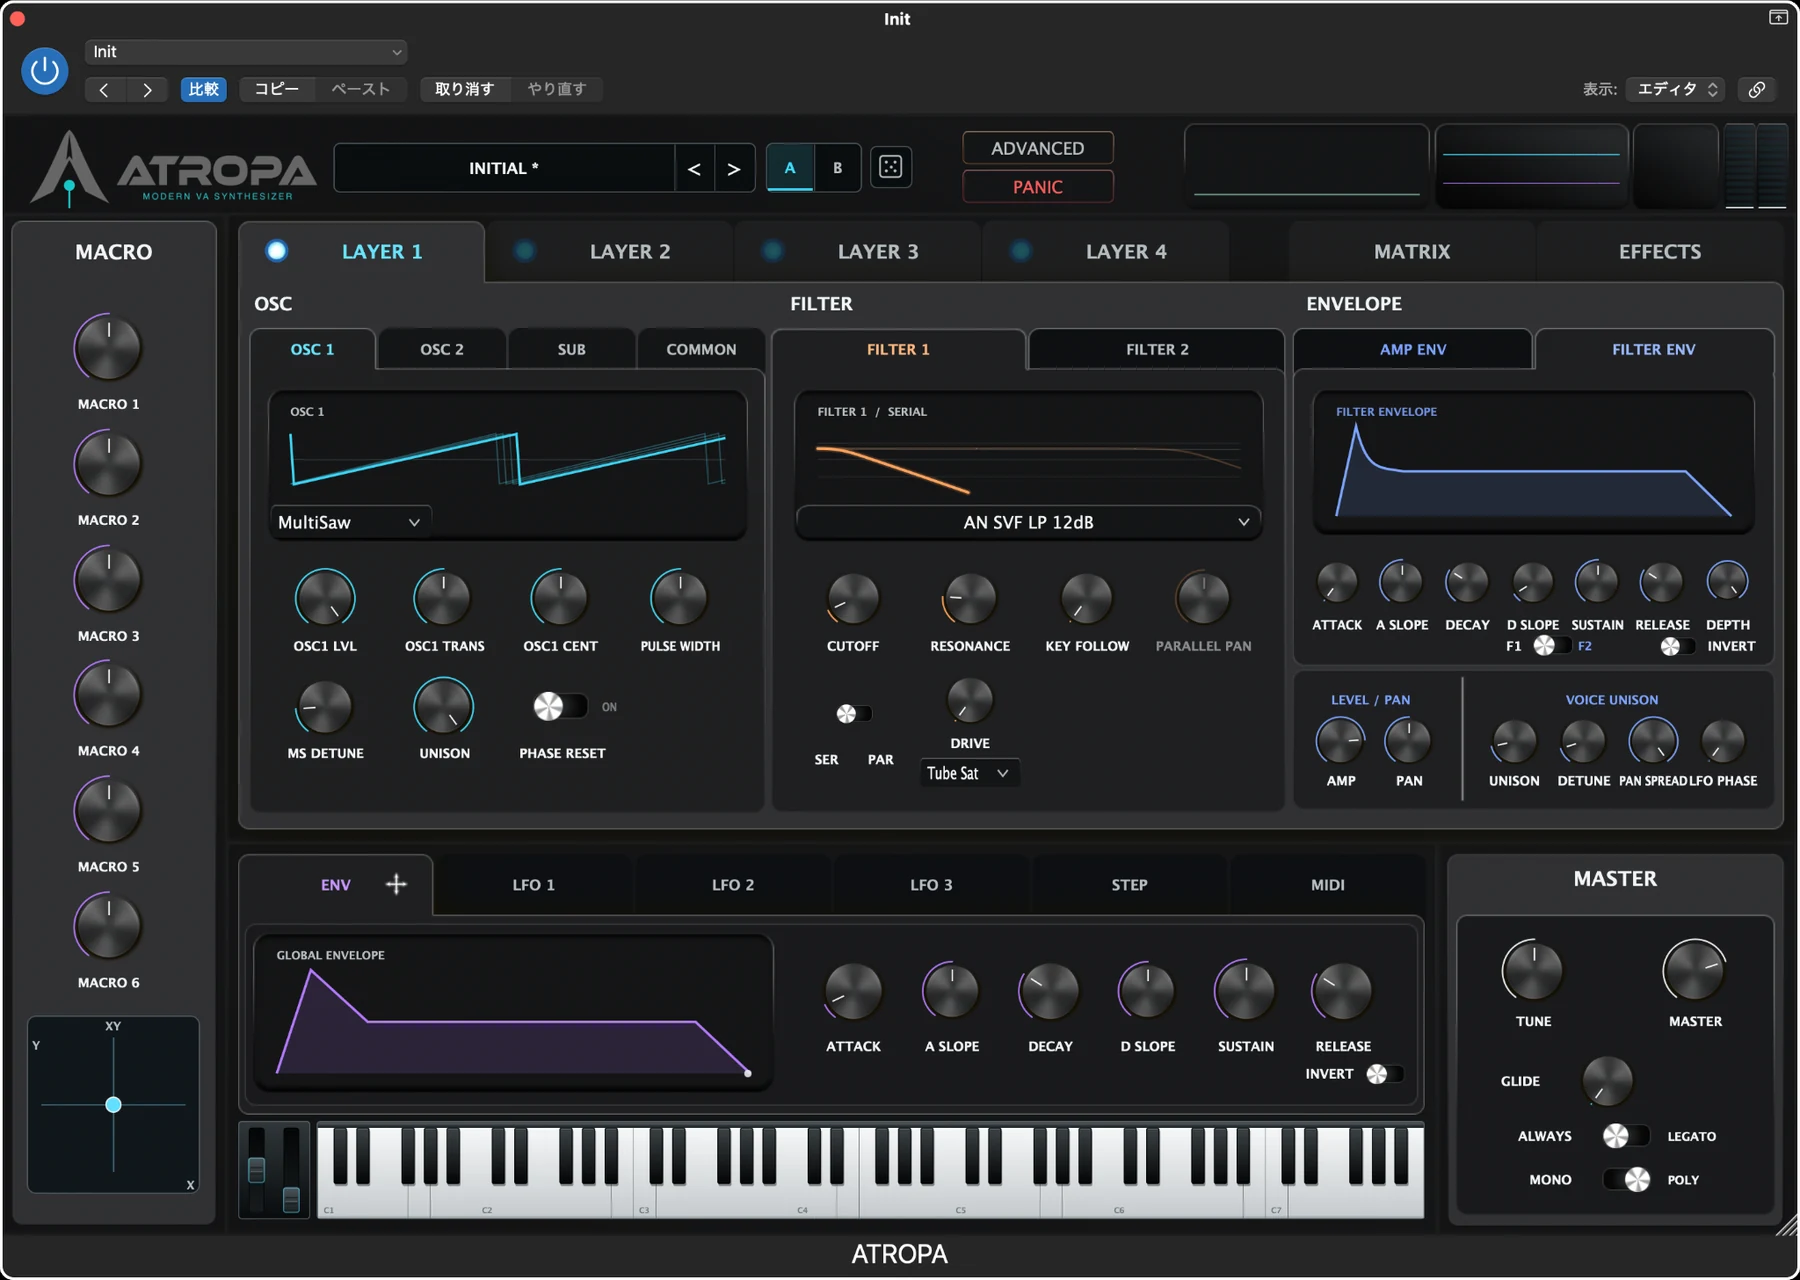Click the Key Follow knob
This screenshot has width=1800, height=1280.
click(x=1086, y=598)
